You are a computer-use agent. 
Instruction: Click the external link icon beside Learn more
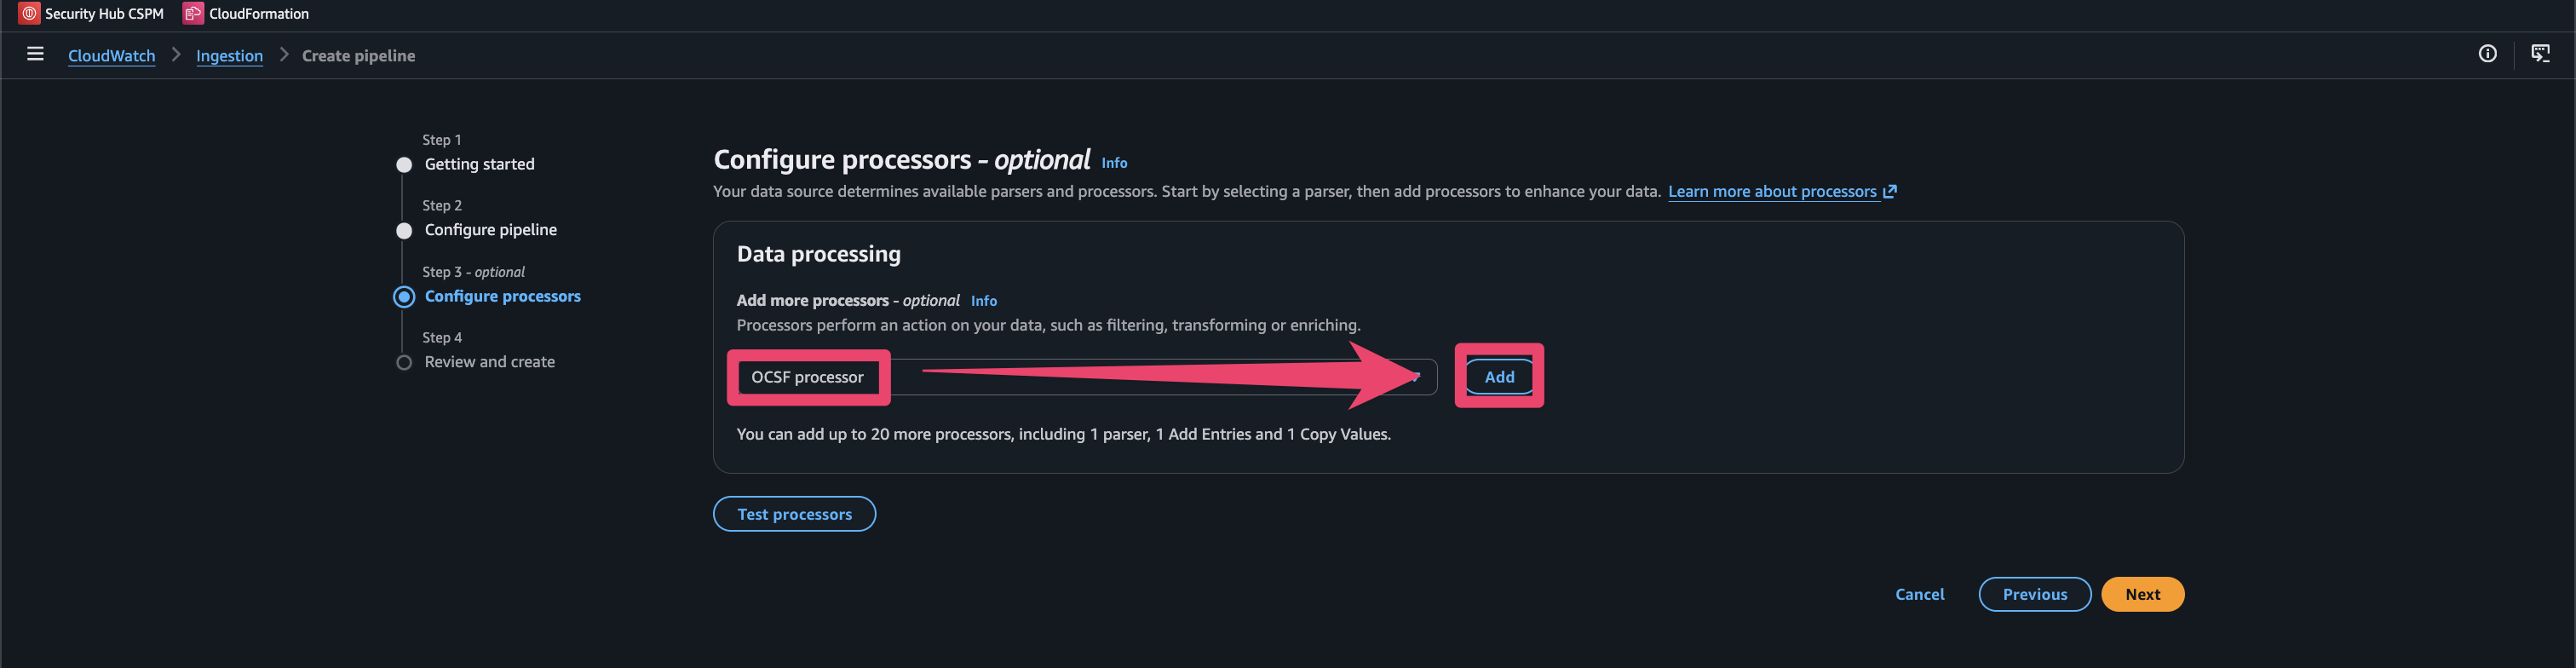coord(1889,192)
